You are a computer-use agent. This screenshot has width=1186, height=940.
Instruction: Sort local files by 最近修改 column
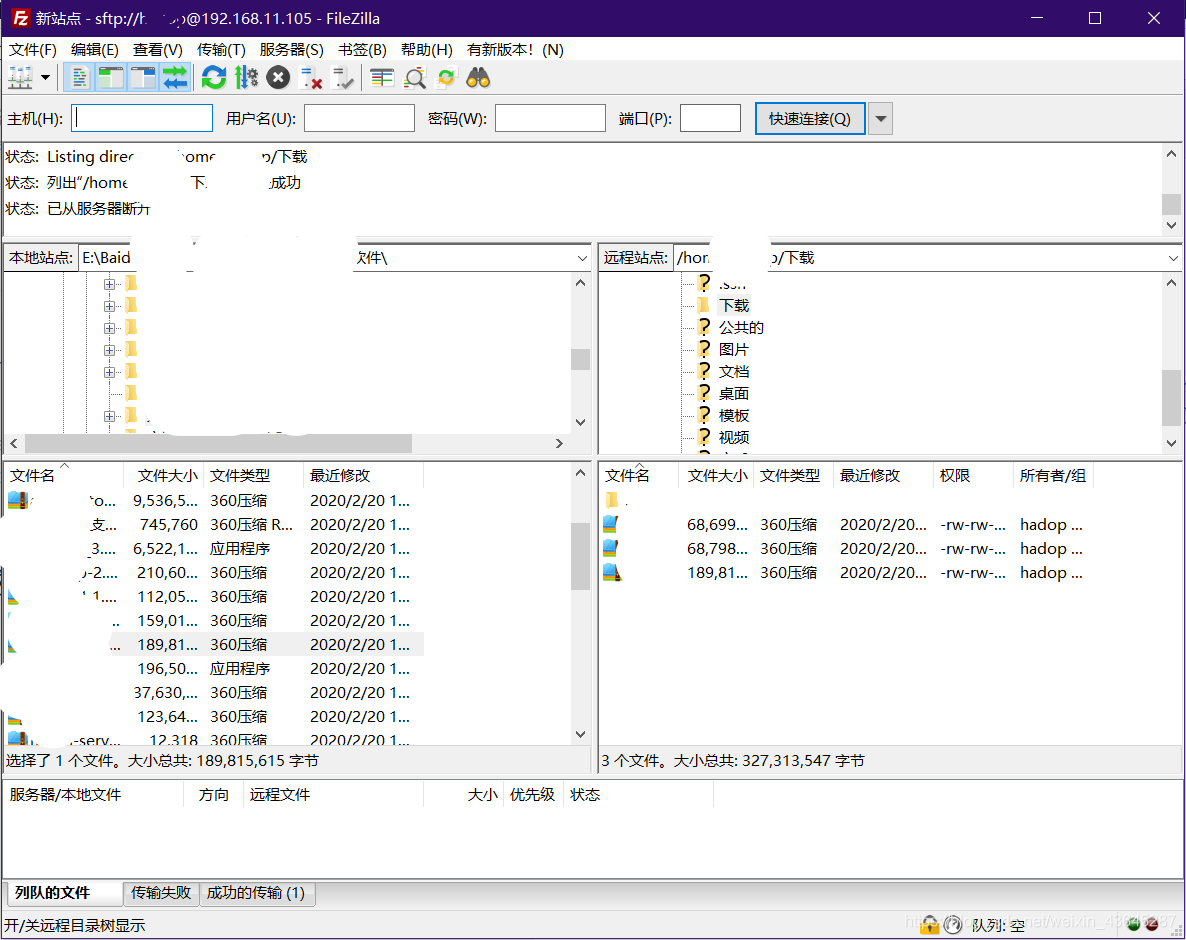(x=363, y=476)
